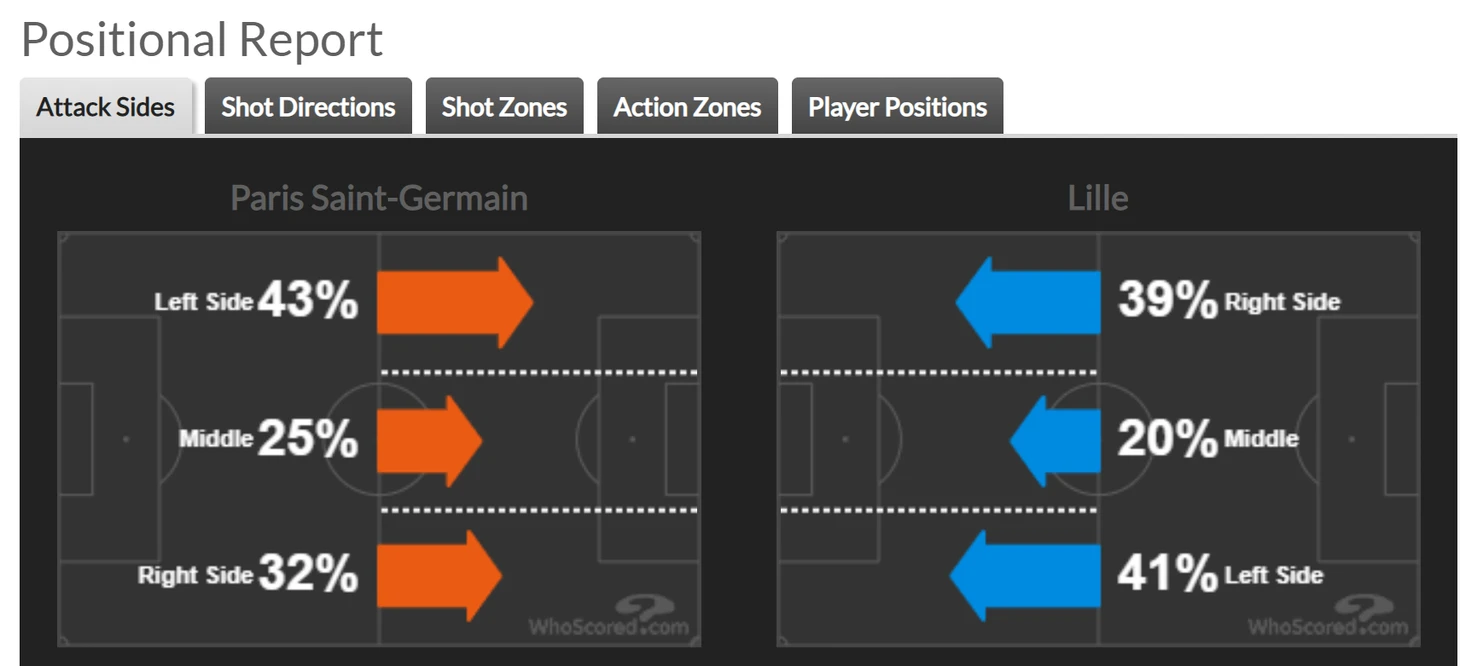
Task: Click PSG's orange right side arrow
Action: [x=439, y=576]
